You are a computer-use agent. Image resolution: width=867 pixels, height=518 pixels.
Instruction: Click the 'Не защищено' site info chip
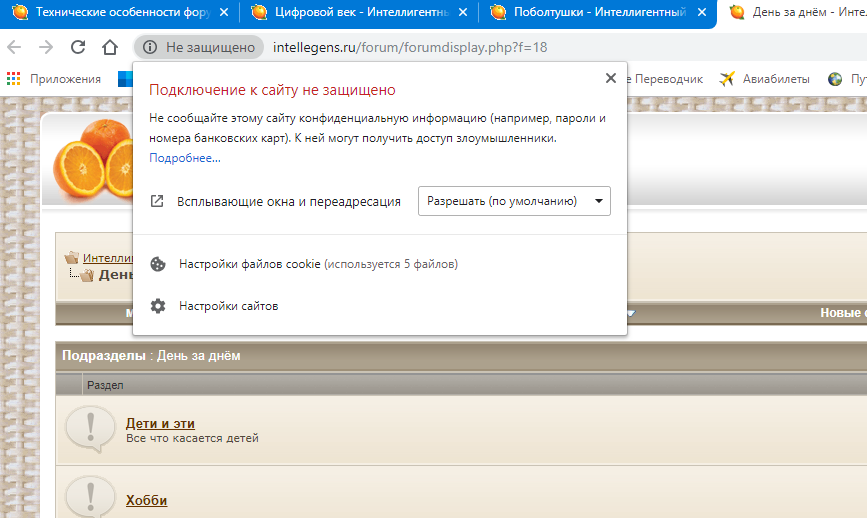[198, 47]
